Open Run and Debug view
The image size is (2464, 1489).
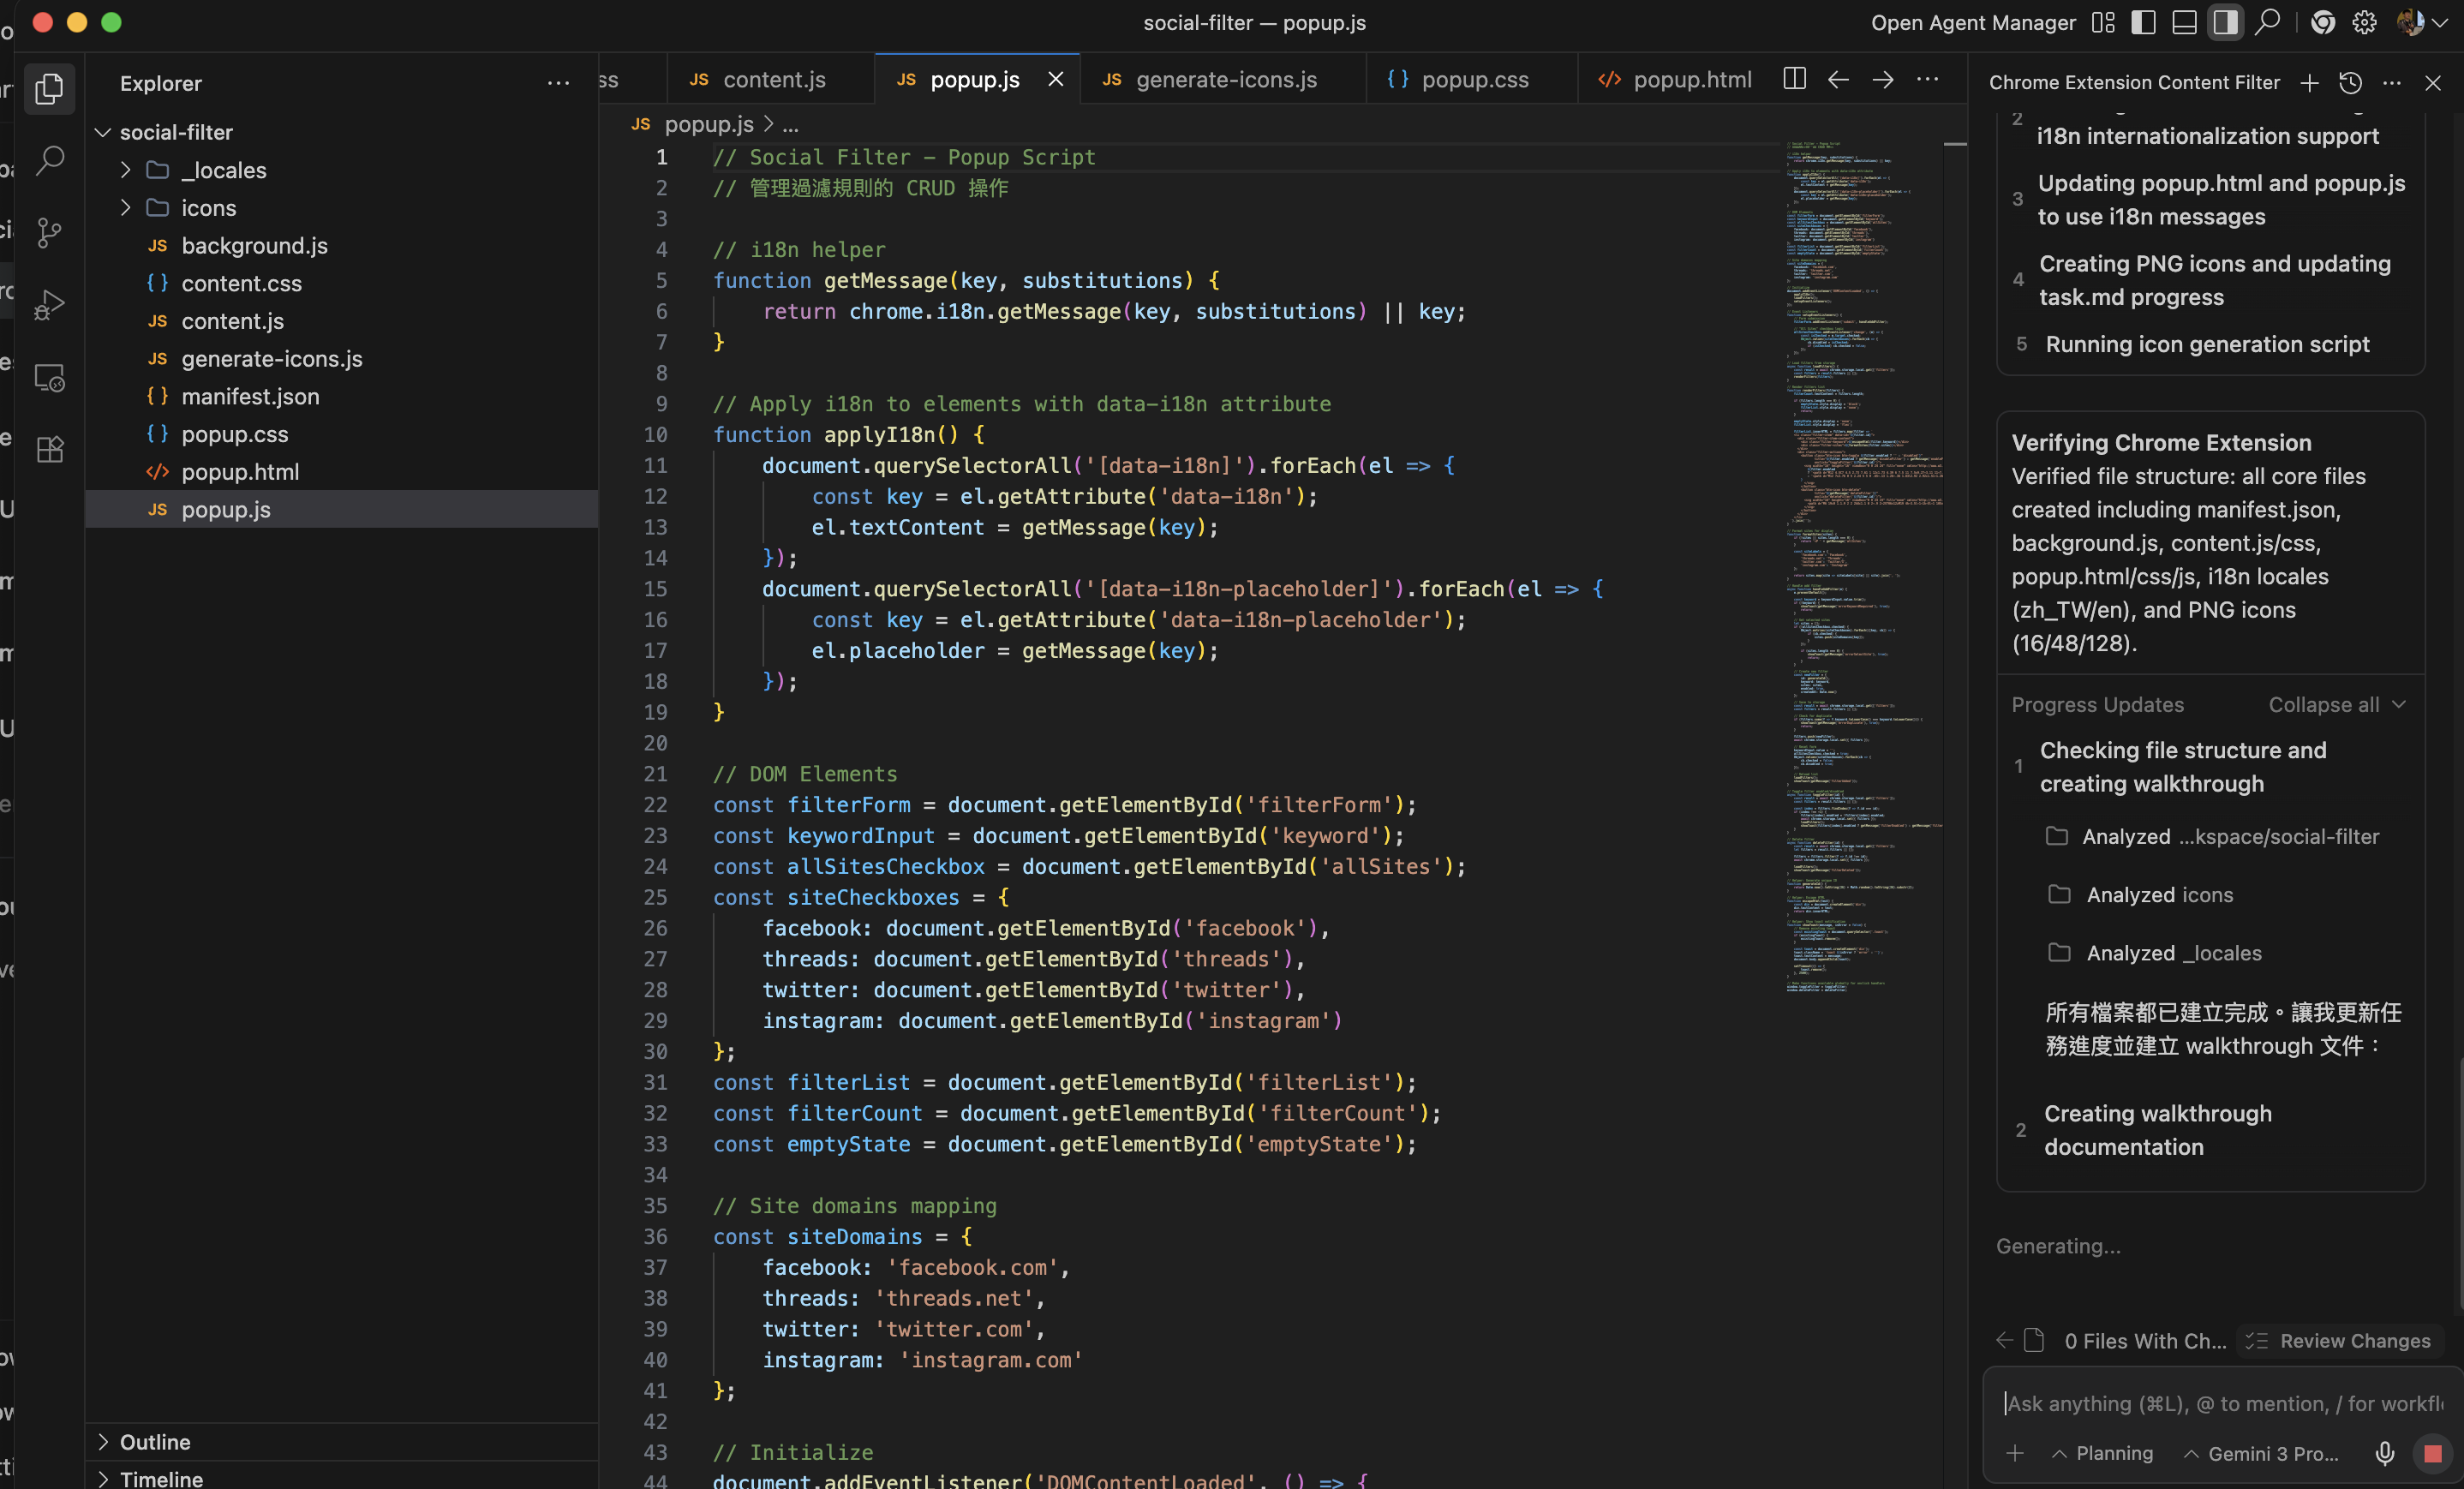point(50,305)
